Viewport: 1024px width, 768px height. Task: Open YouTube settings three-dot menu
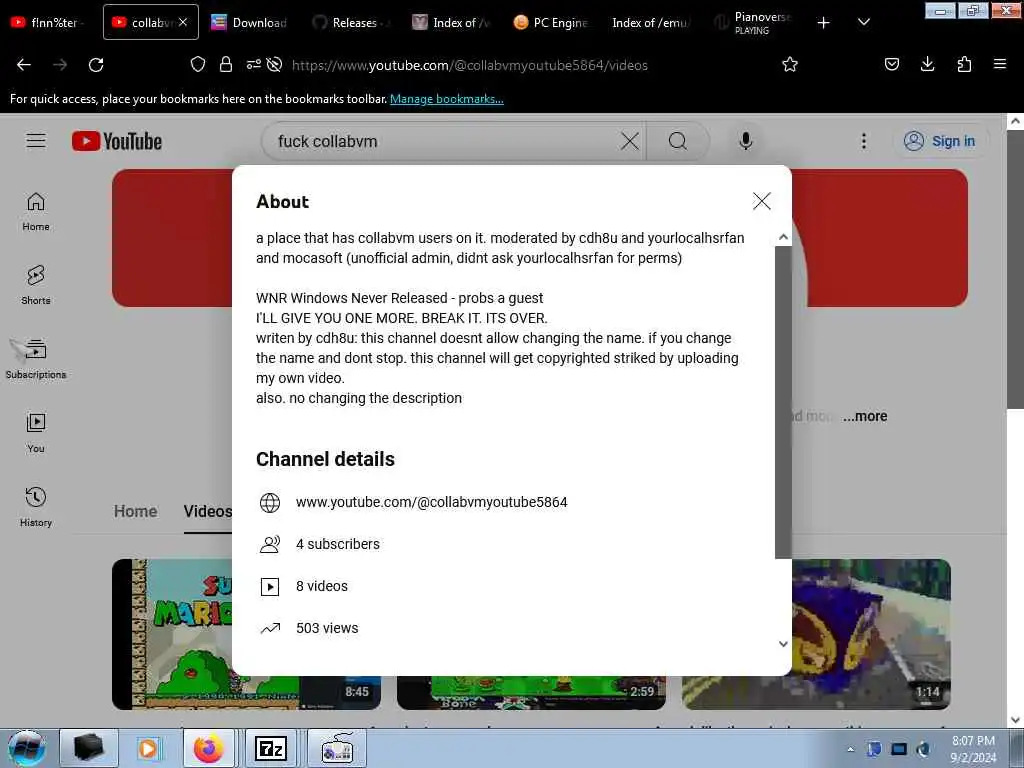tap(863, 141)
